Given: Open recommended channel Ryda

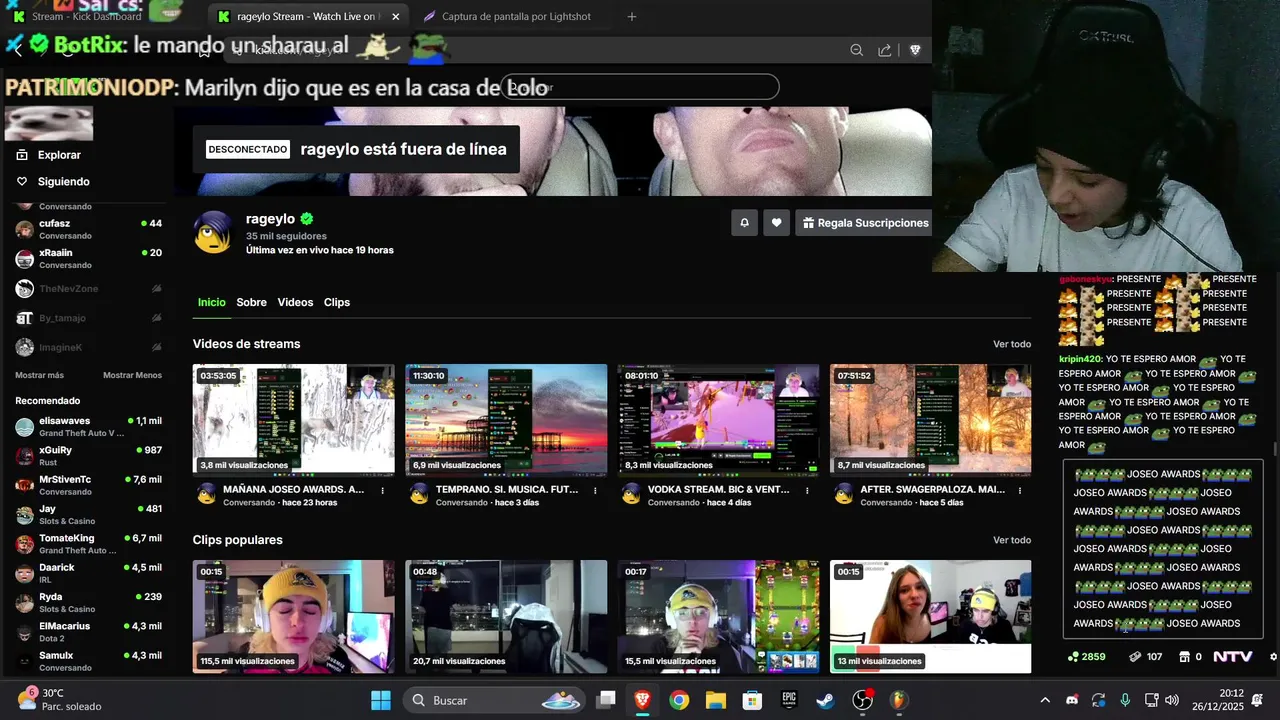Looking at the screenshot, I should point(88,603).
